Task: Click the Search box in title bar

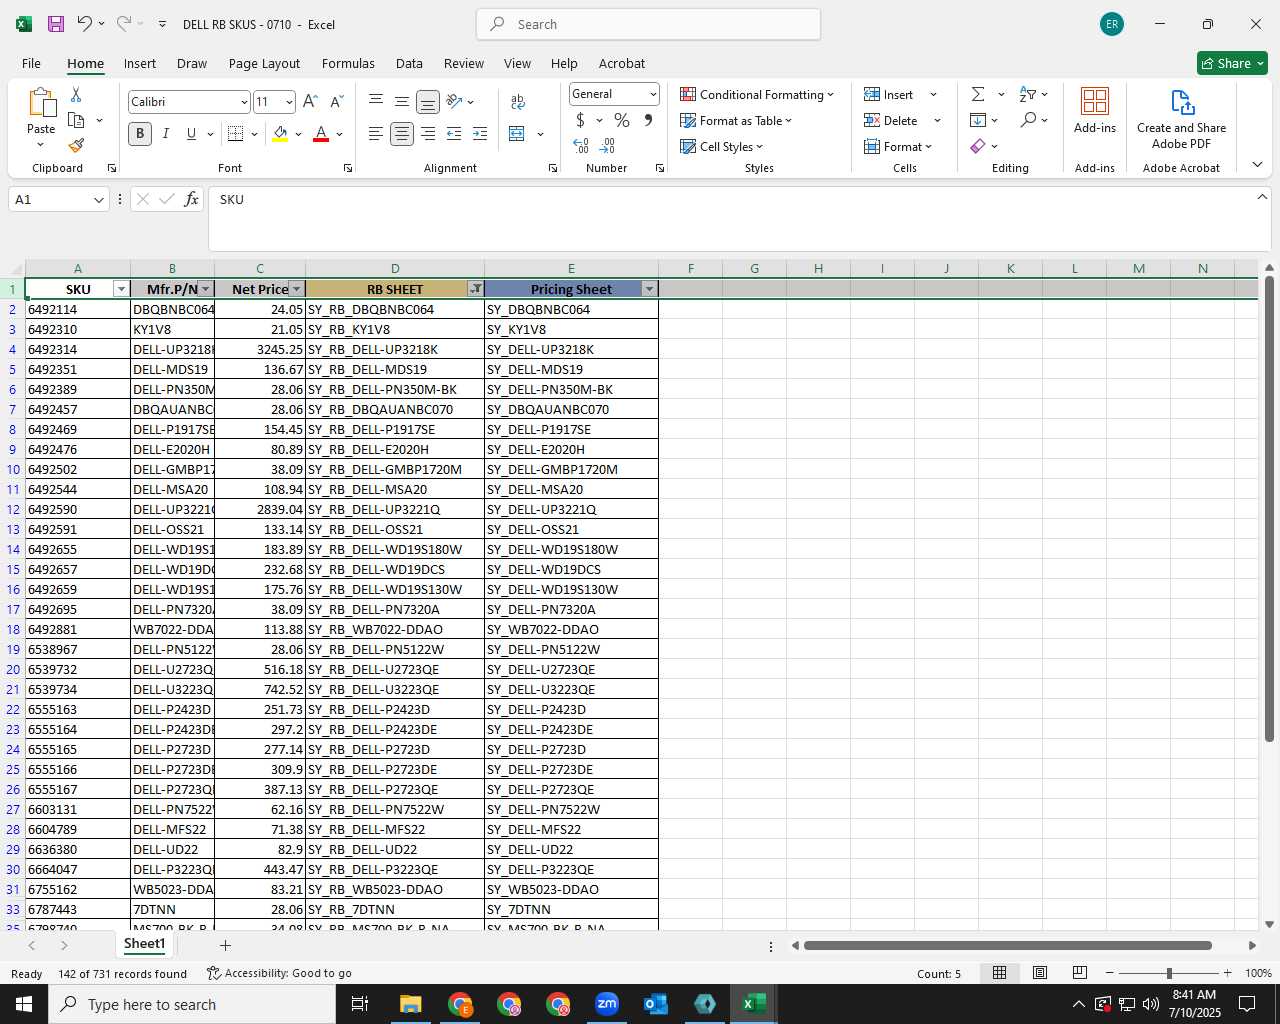Action: [648, 24]
